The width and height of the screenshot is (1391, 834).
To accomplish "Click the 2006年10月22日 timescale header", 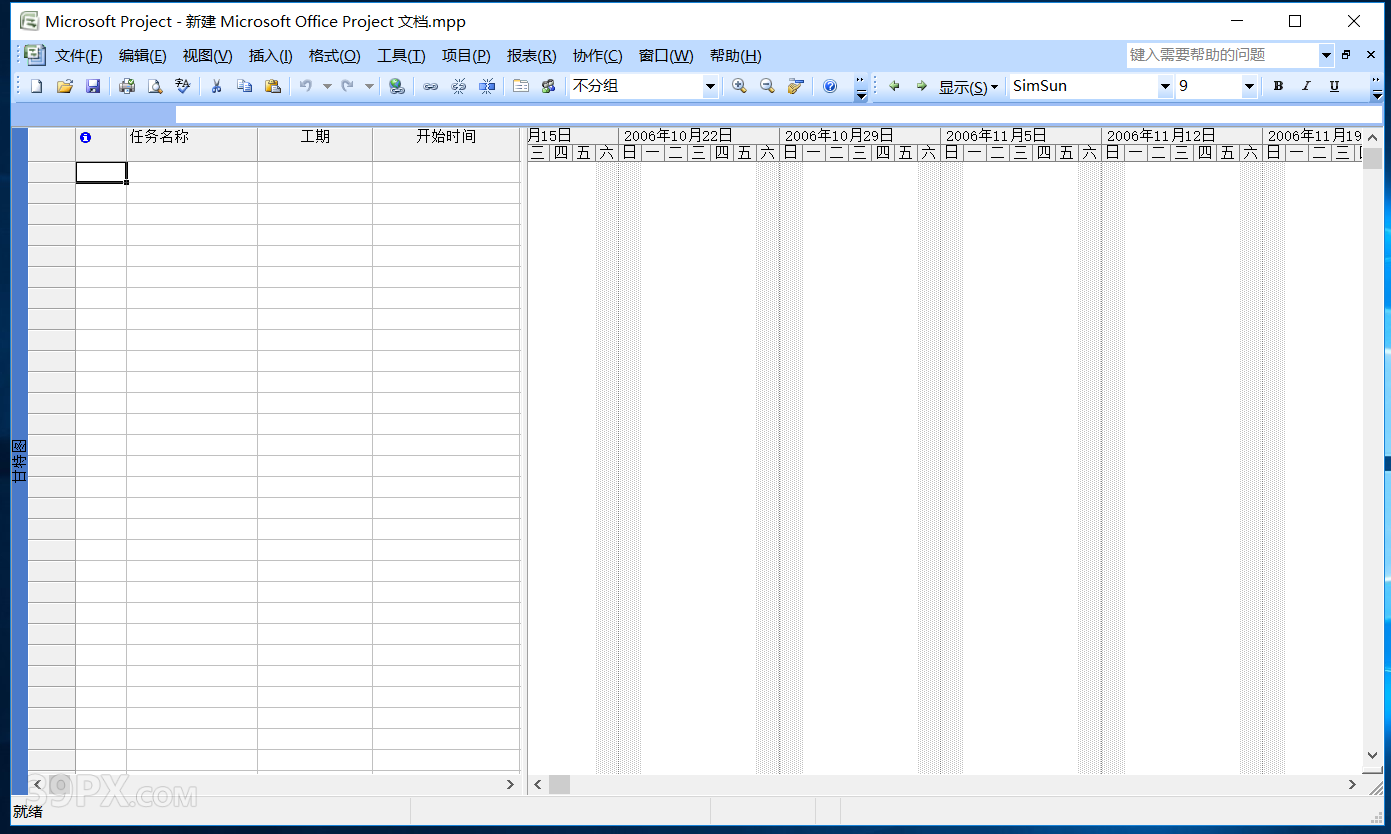I will 699,135.
